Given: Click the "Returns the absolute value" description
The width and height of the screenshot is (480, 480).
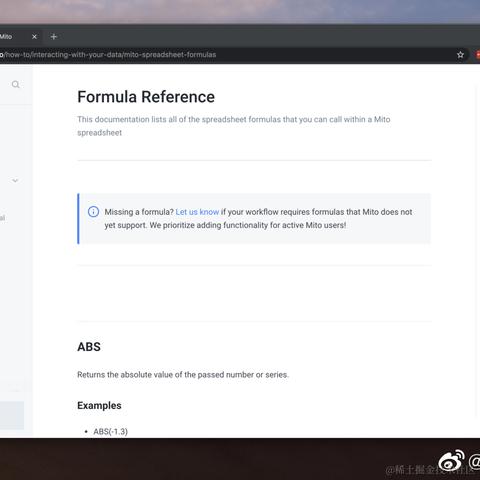Looking at the screenshot, I should coord(183,375).
